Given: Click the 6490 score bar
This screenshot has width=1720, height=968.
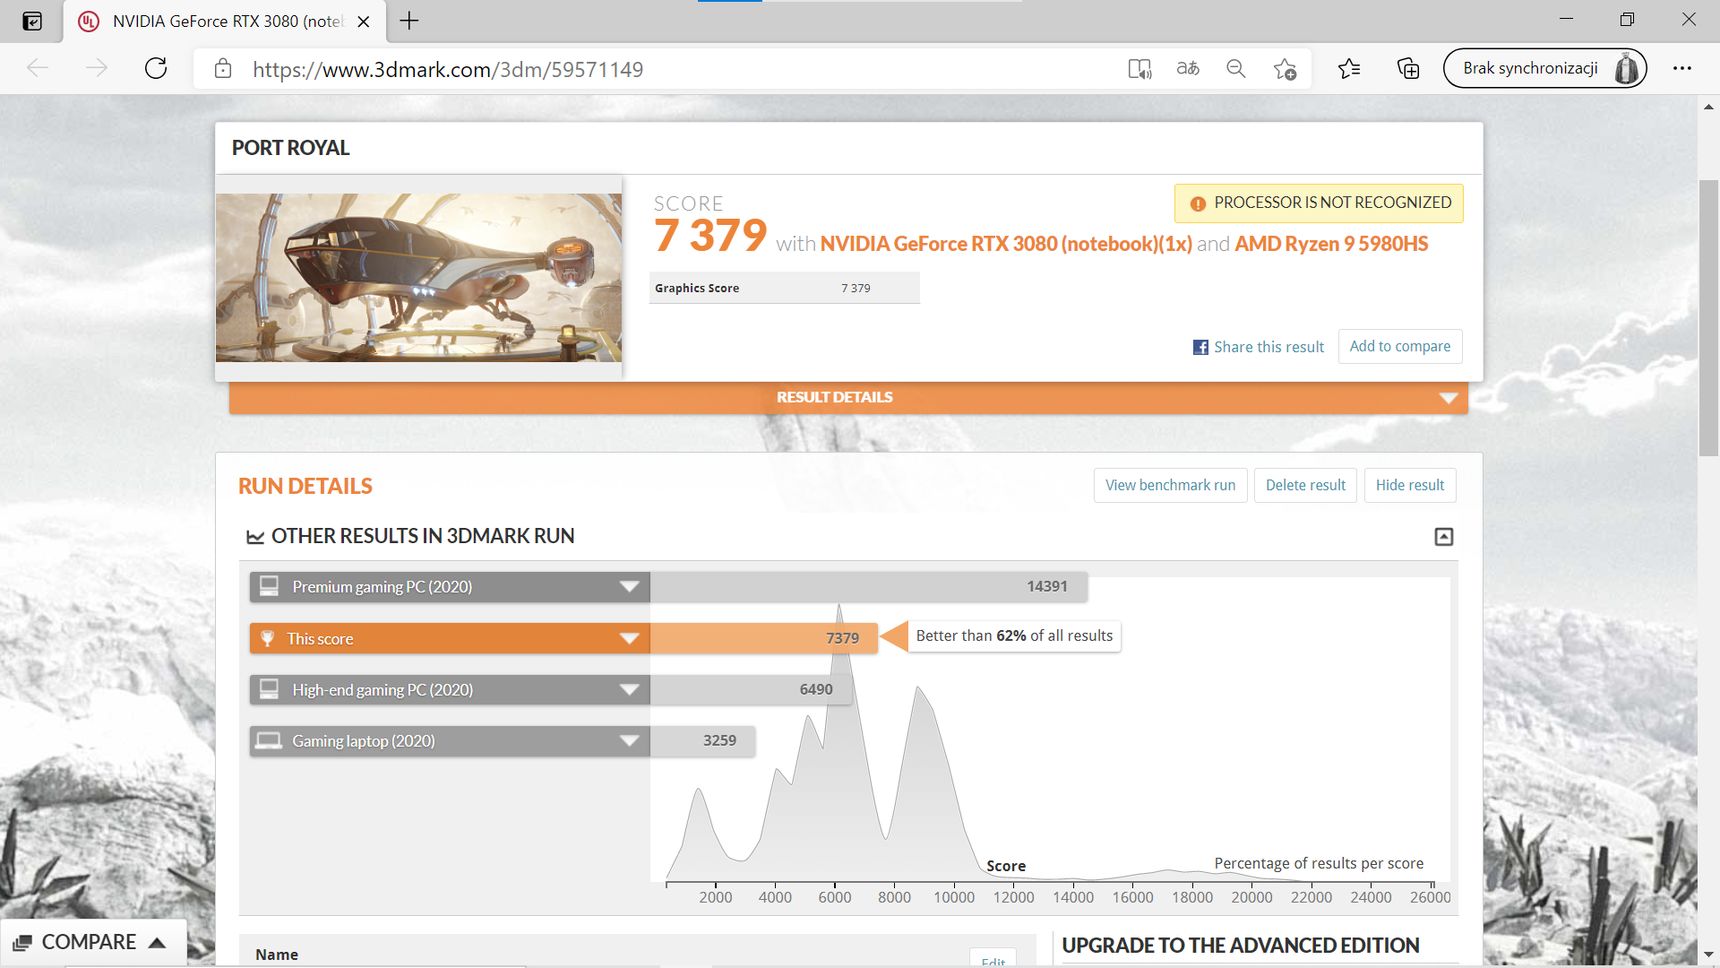Looking at the screenshot, I should click(751, 690).
